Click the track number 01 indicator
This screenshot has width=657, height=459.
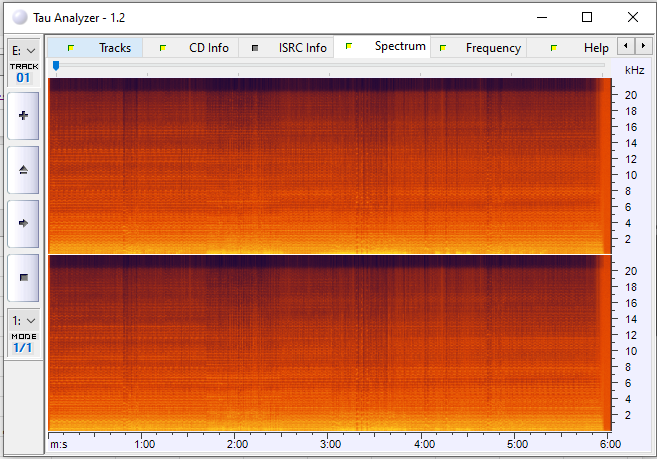coord(23,77)
